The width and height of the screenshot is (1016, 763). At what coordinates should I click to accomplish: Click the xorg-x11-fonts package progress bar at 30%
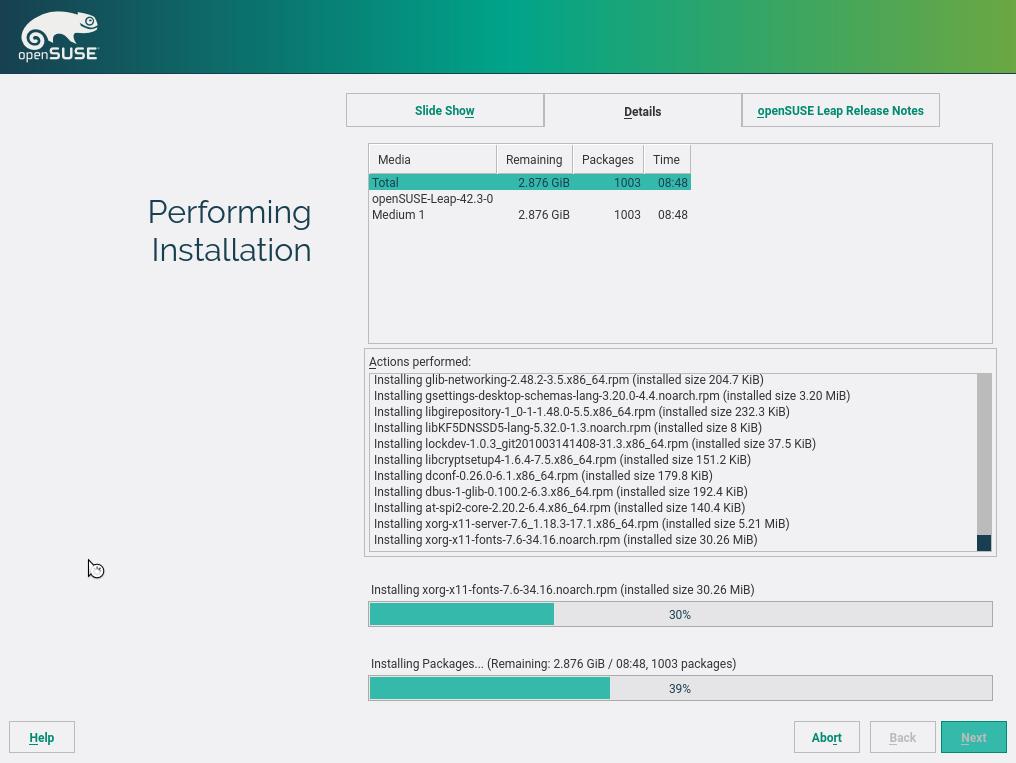click(680, 615)
